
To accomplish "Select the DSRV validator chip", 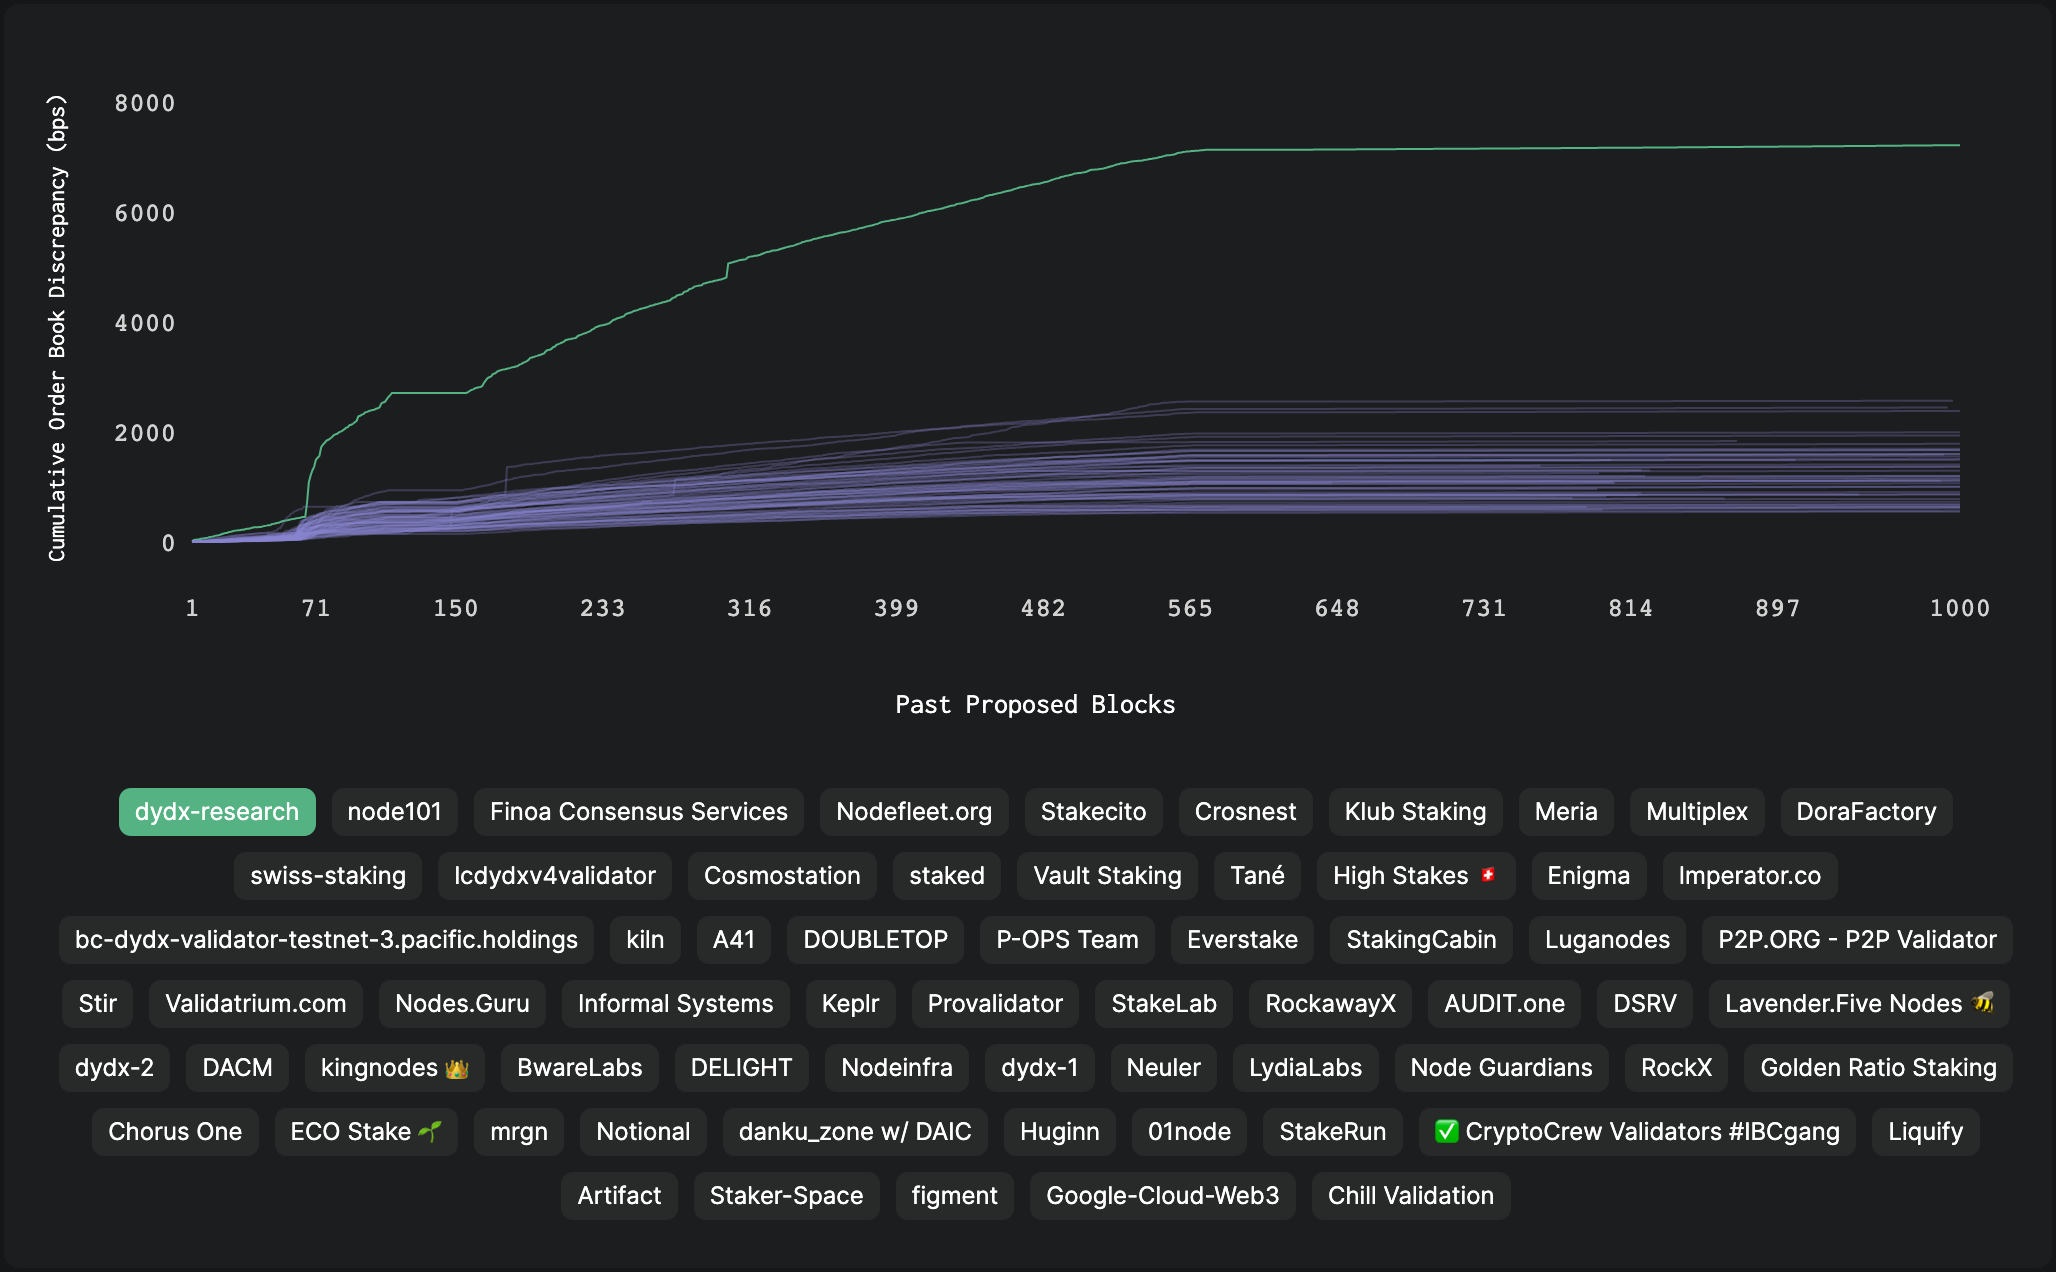I will 1645,1003.
